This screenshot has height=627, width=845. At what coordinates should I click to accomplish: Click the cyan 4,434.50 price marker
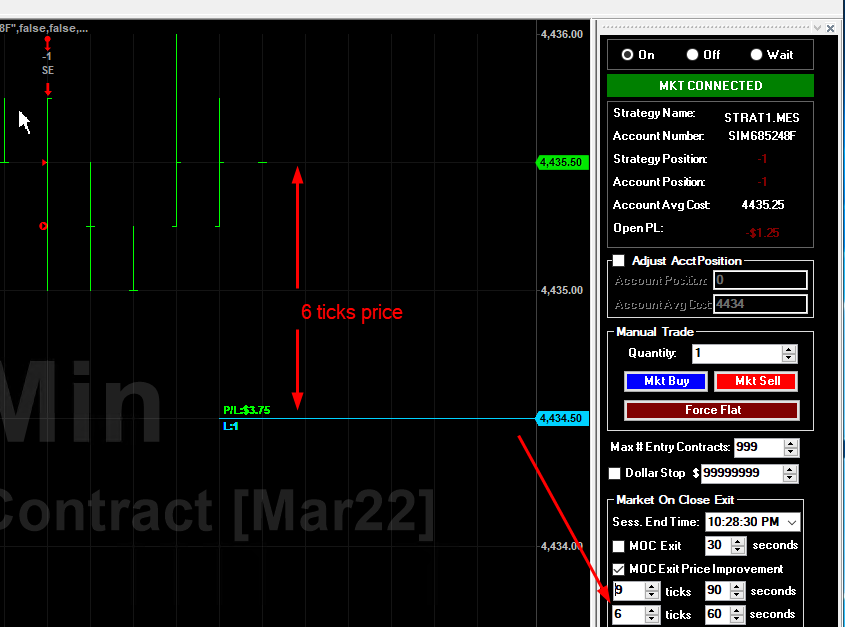pos(563,418)
